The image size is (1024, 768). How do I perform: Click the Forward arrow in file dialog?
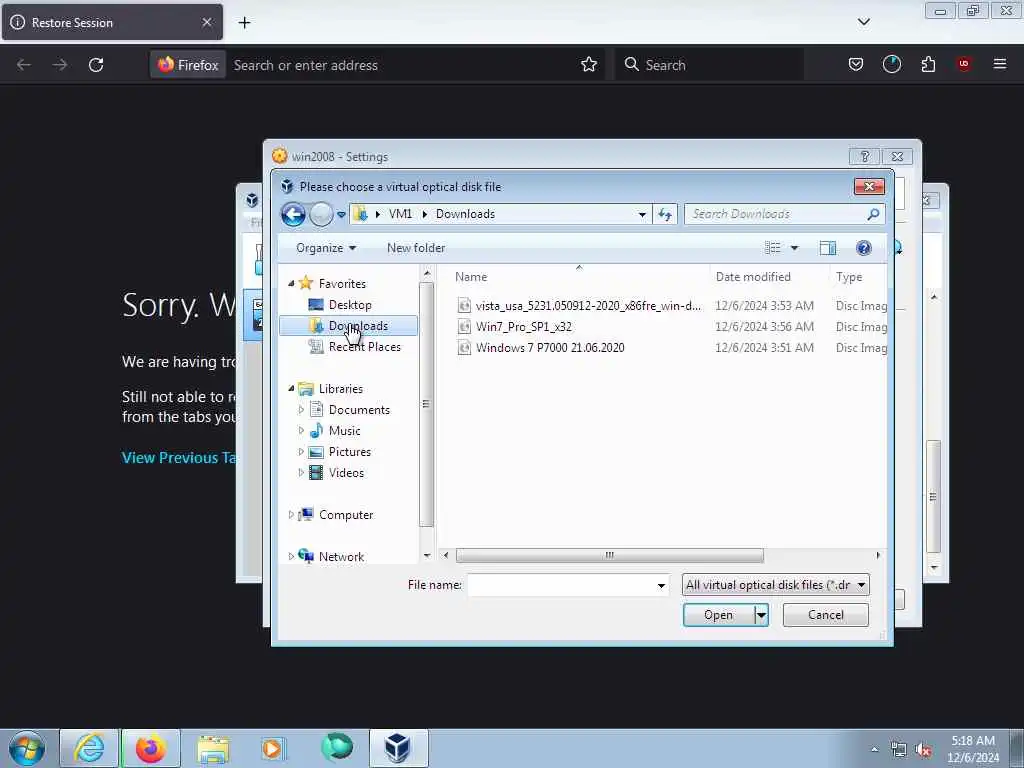point(321,214)
